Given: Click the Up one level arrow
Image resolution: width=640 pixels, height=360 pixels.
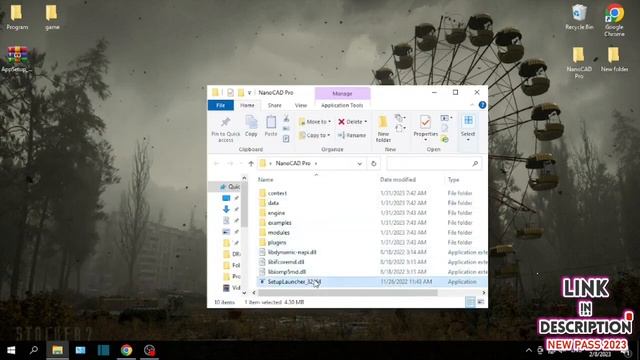Looking at the screenshot, I should click(x=251, y=164).
